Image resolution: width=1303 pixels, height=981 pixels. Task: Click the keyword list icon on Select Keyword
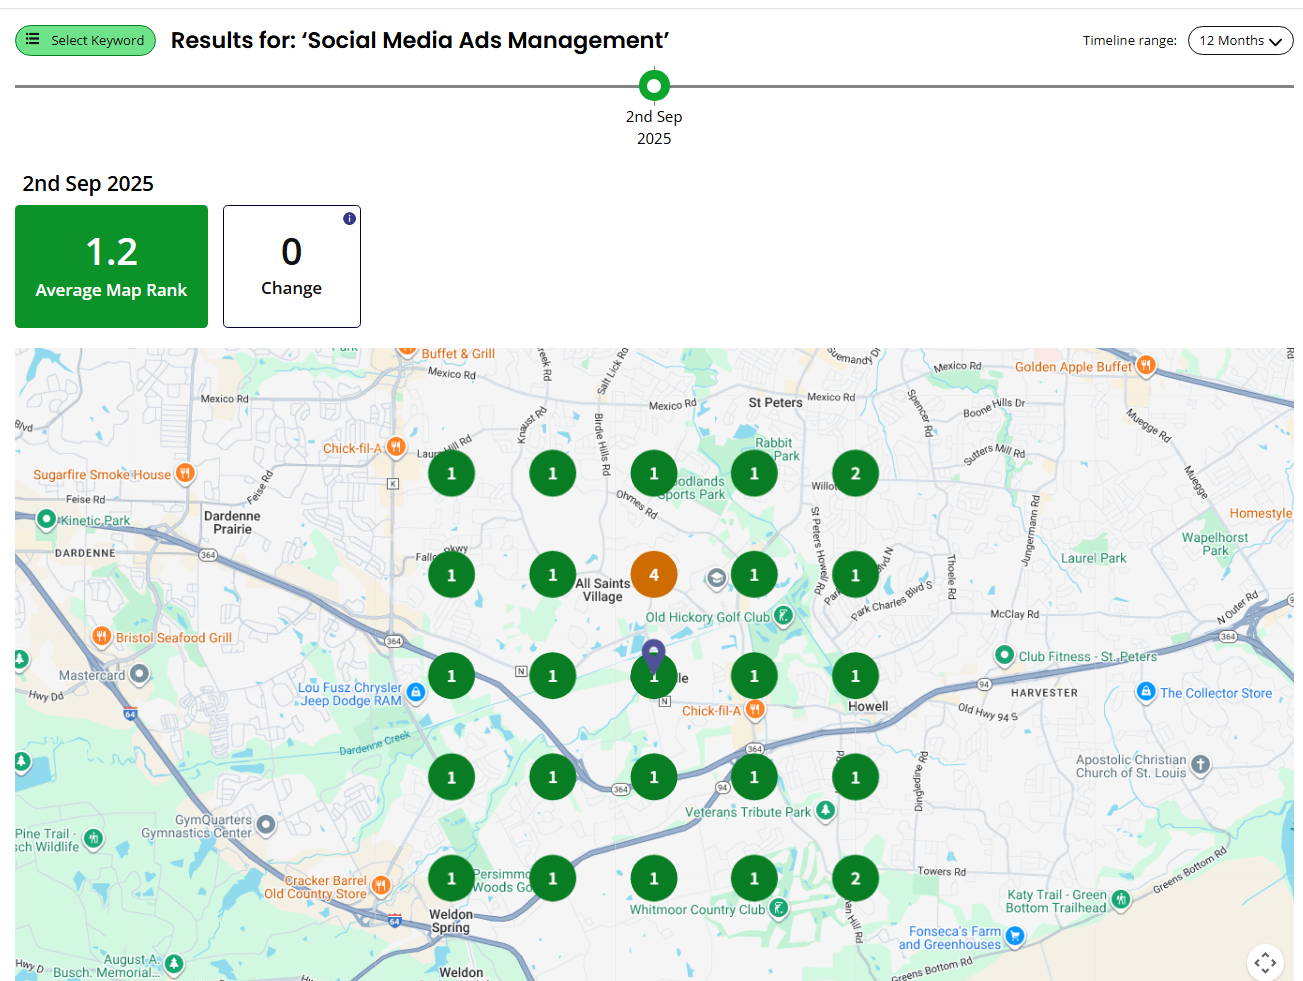[33, 40]
